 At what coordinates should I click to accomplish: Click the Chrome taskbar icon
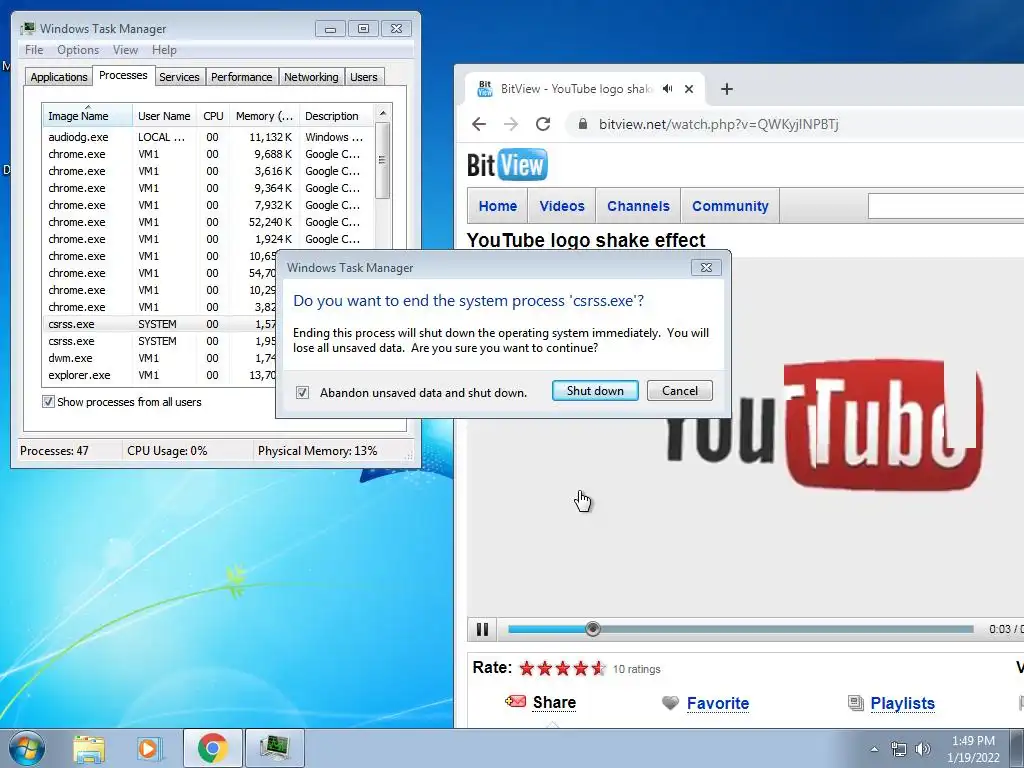(212, 748)
